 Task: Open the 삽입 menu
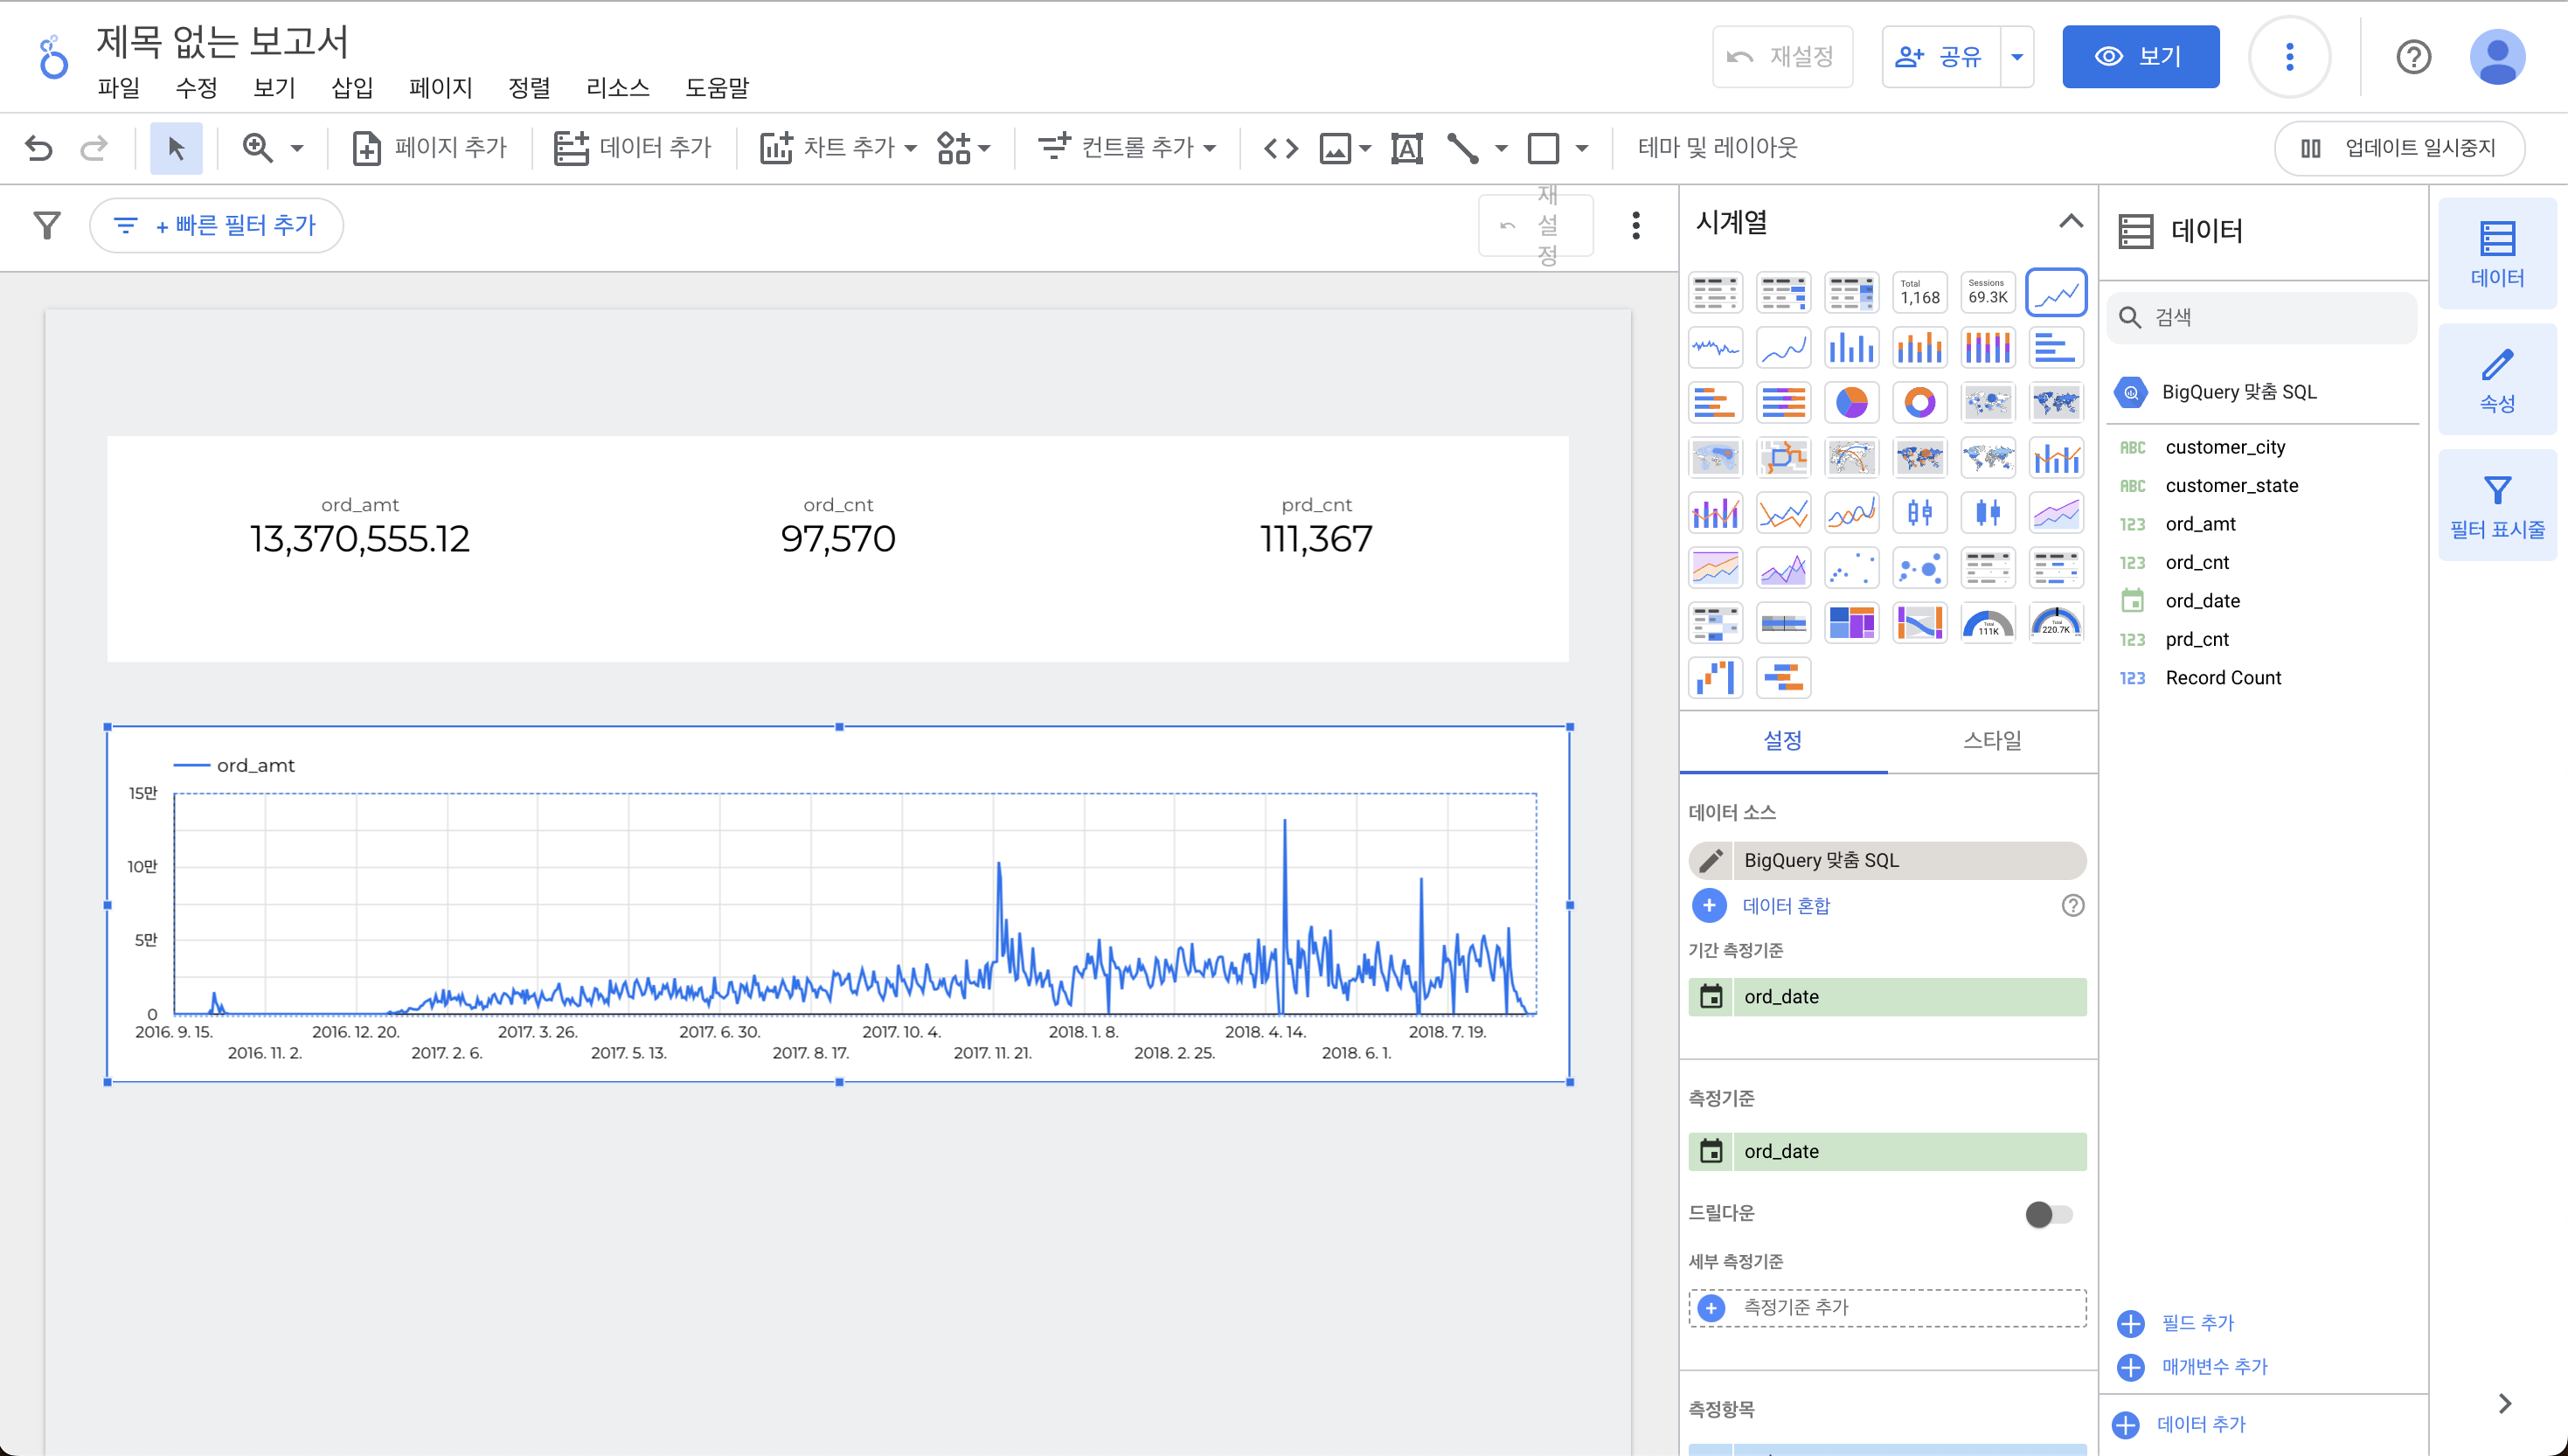pyautogui.click(x=352, y=88)
